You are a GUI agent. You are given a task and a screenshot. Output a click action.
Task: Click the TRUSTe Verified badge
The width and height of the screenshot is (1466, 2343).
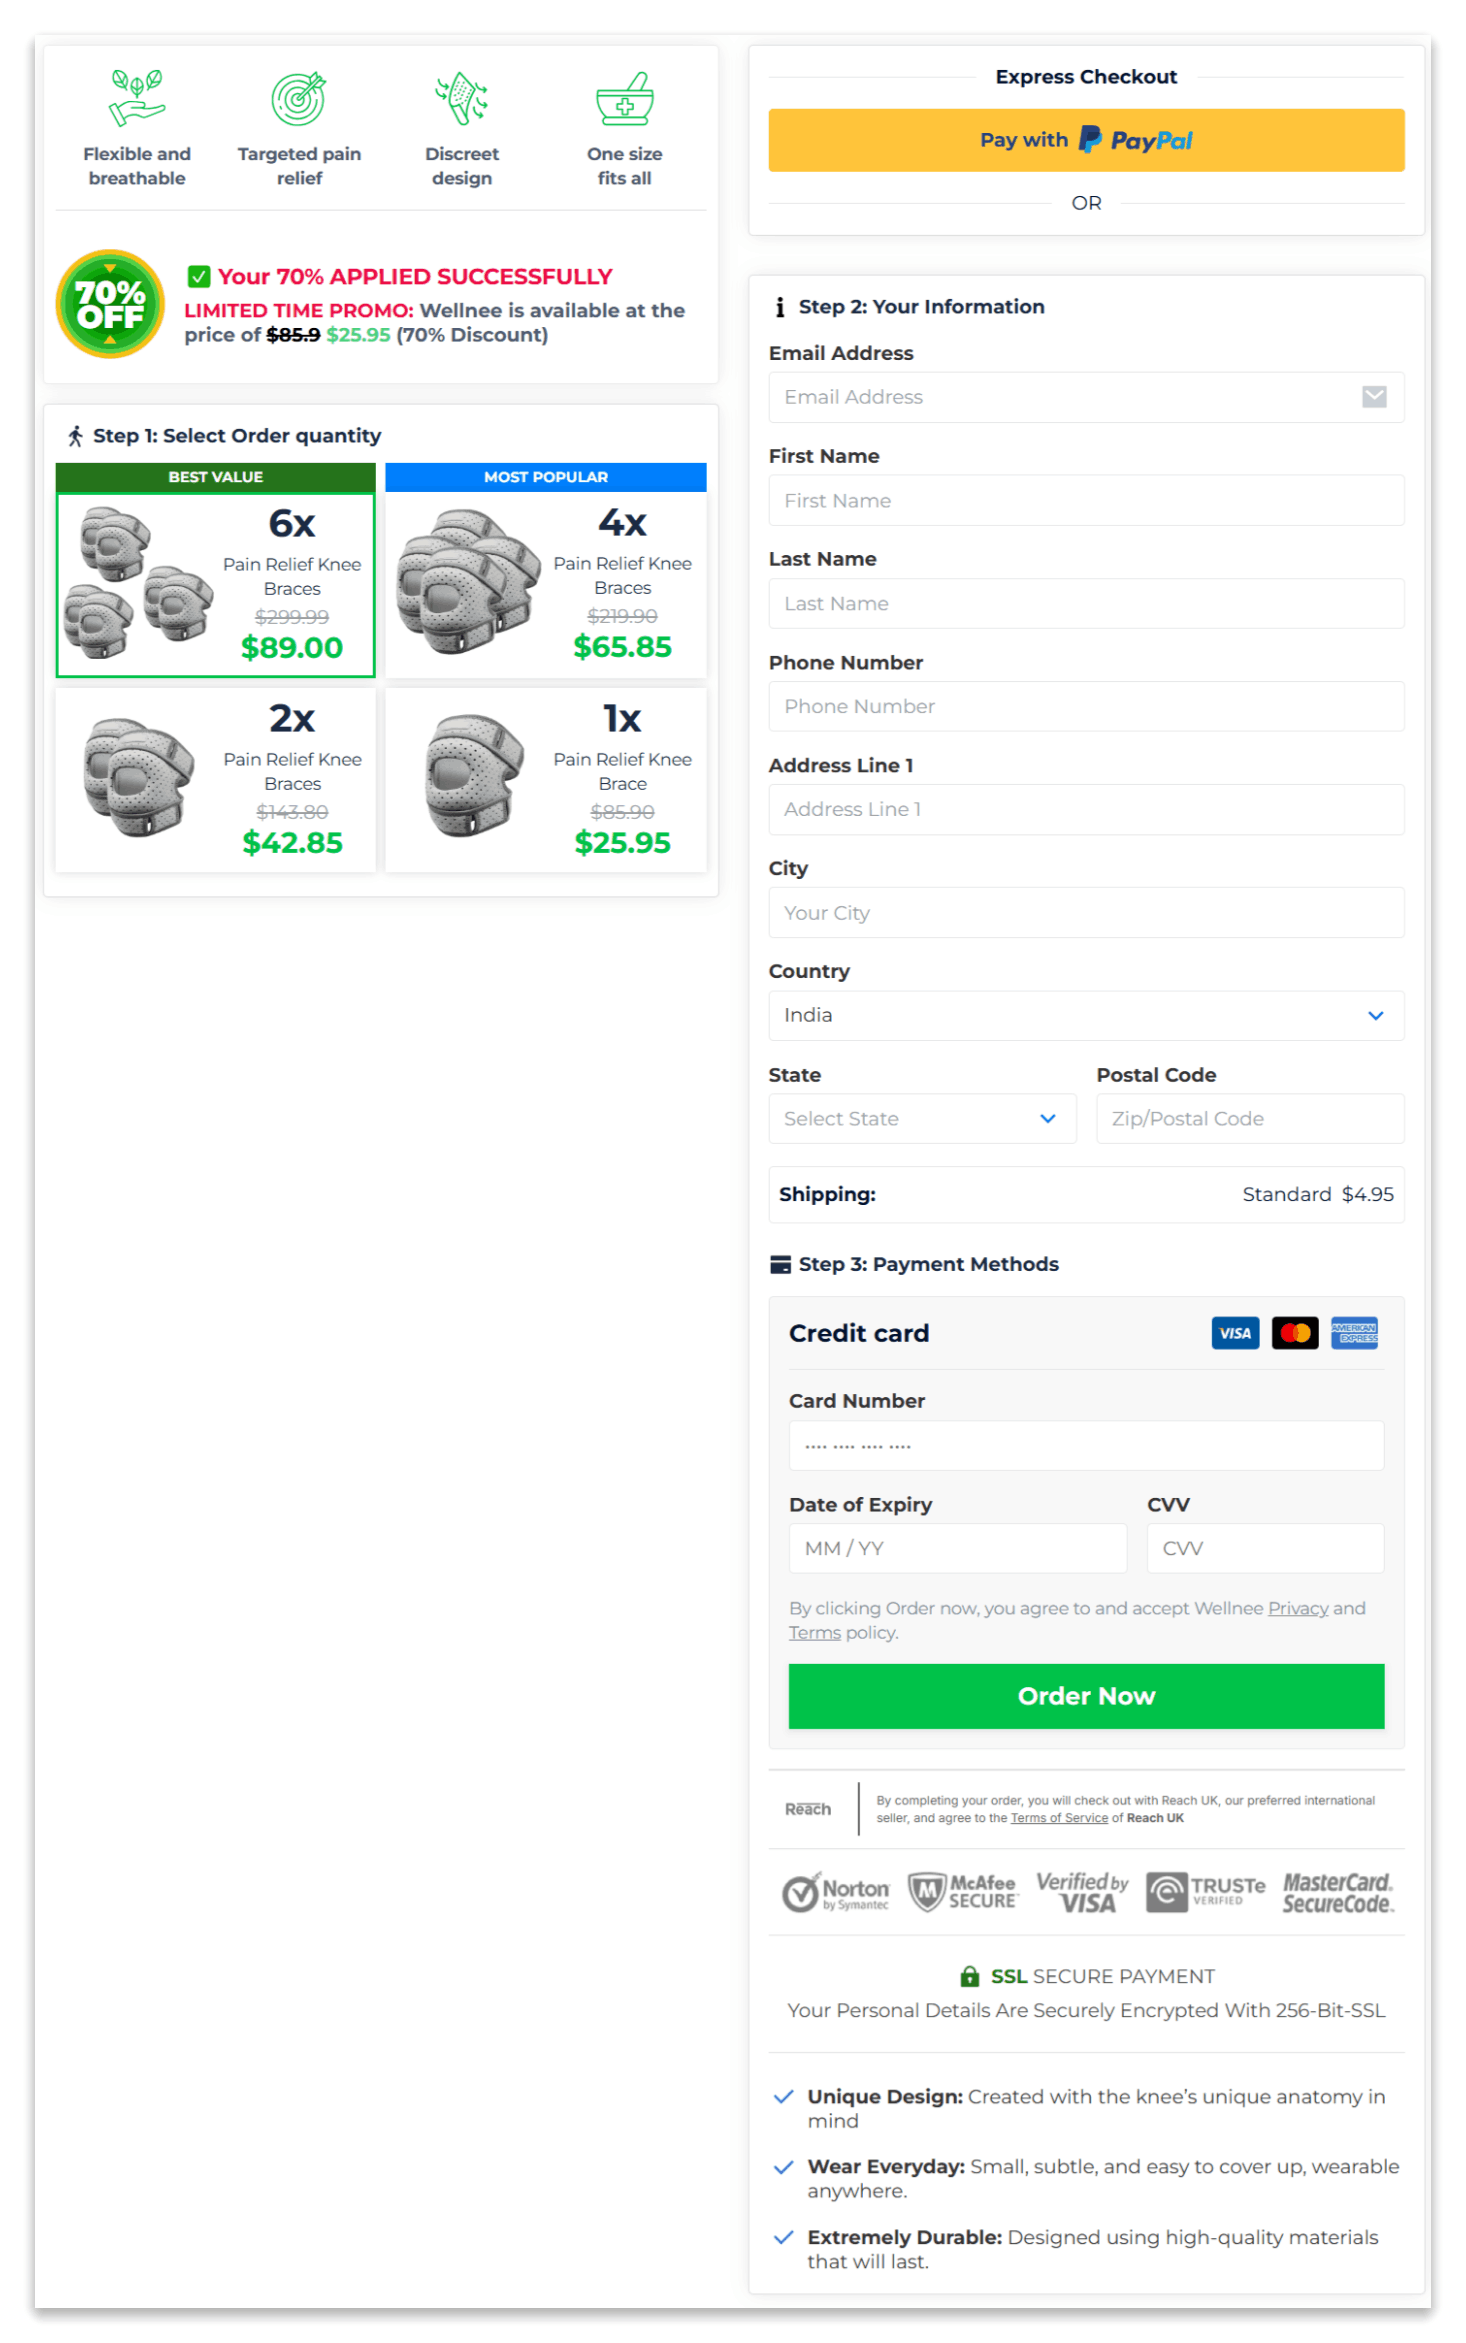[1205, 1892]
